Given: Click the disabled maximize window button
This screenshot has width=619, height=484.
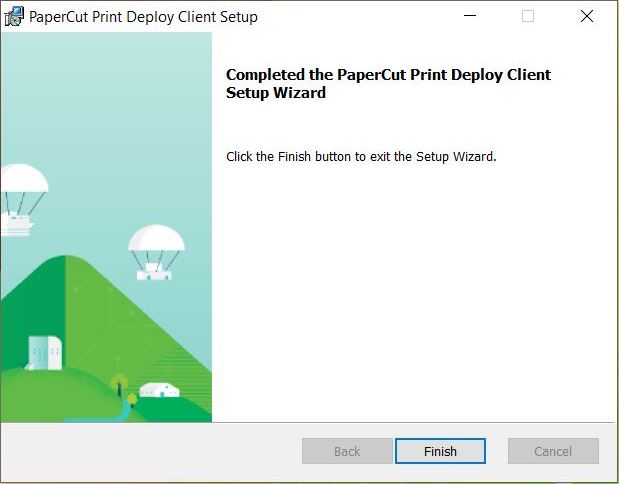Looking at the screenshot, I should [528, 16].
